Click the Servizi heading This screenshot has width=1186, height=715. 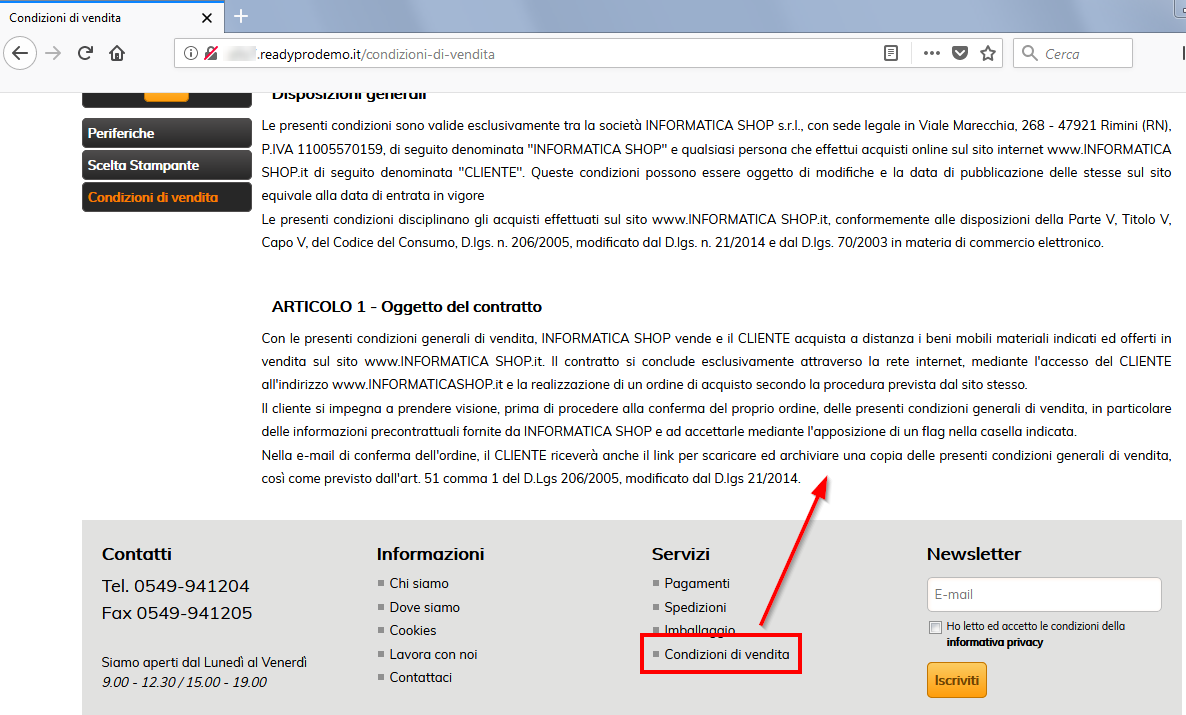[681, 554]
